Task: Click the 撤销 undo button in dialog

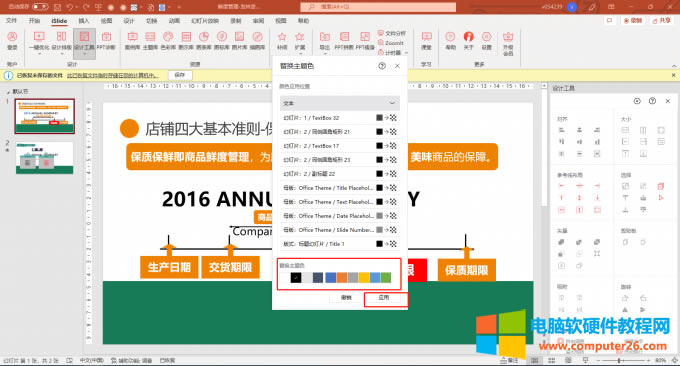Action: 346,298
